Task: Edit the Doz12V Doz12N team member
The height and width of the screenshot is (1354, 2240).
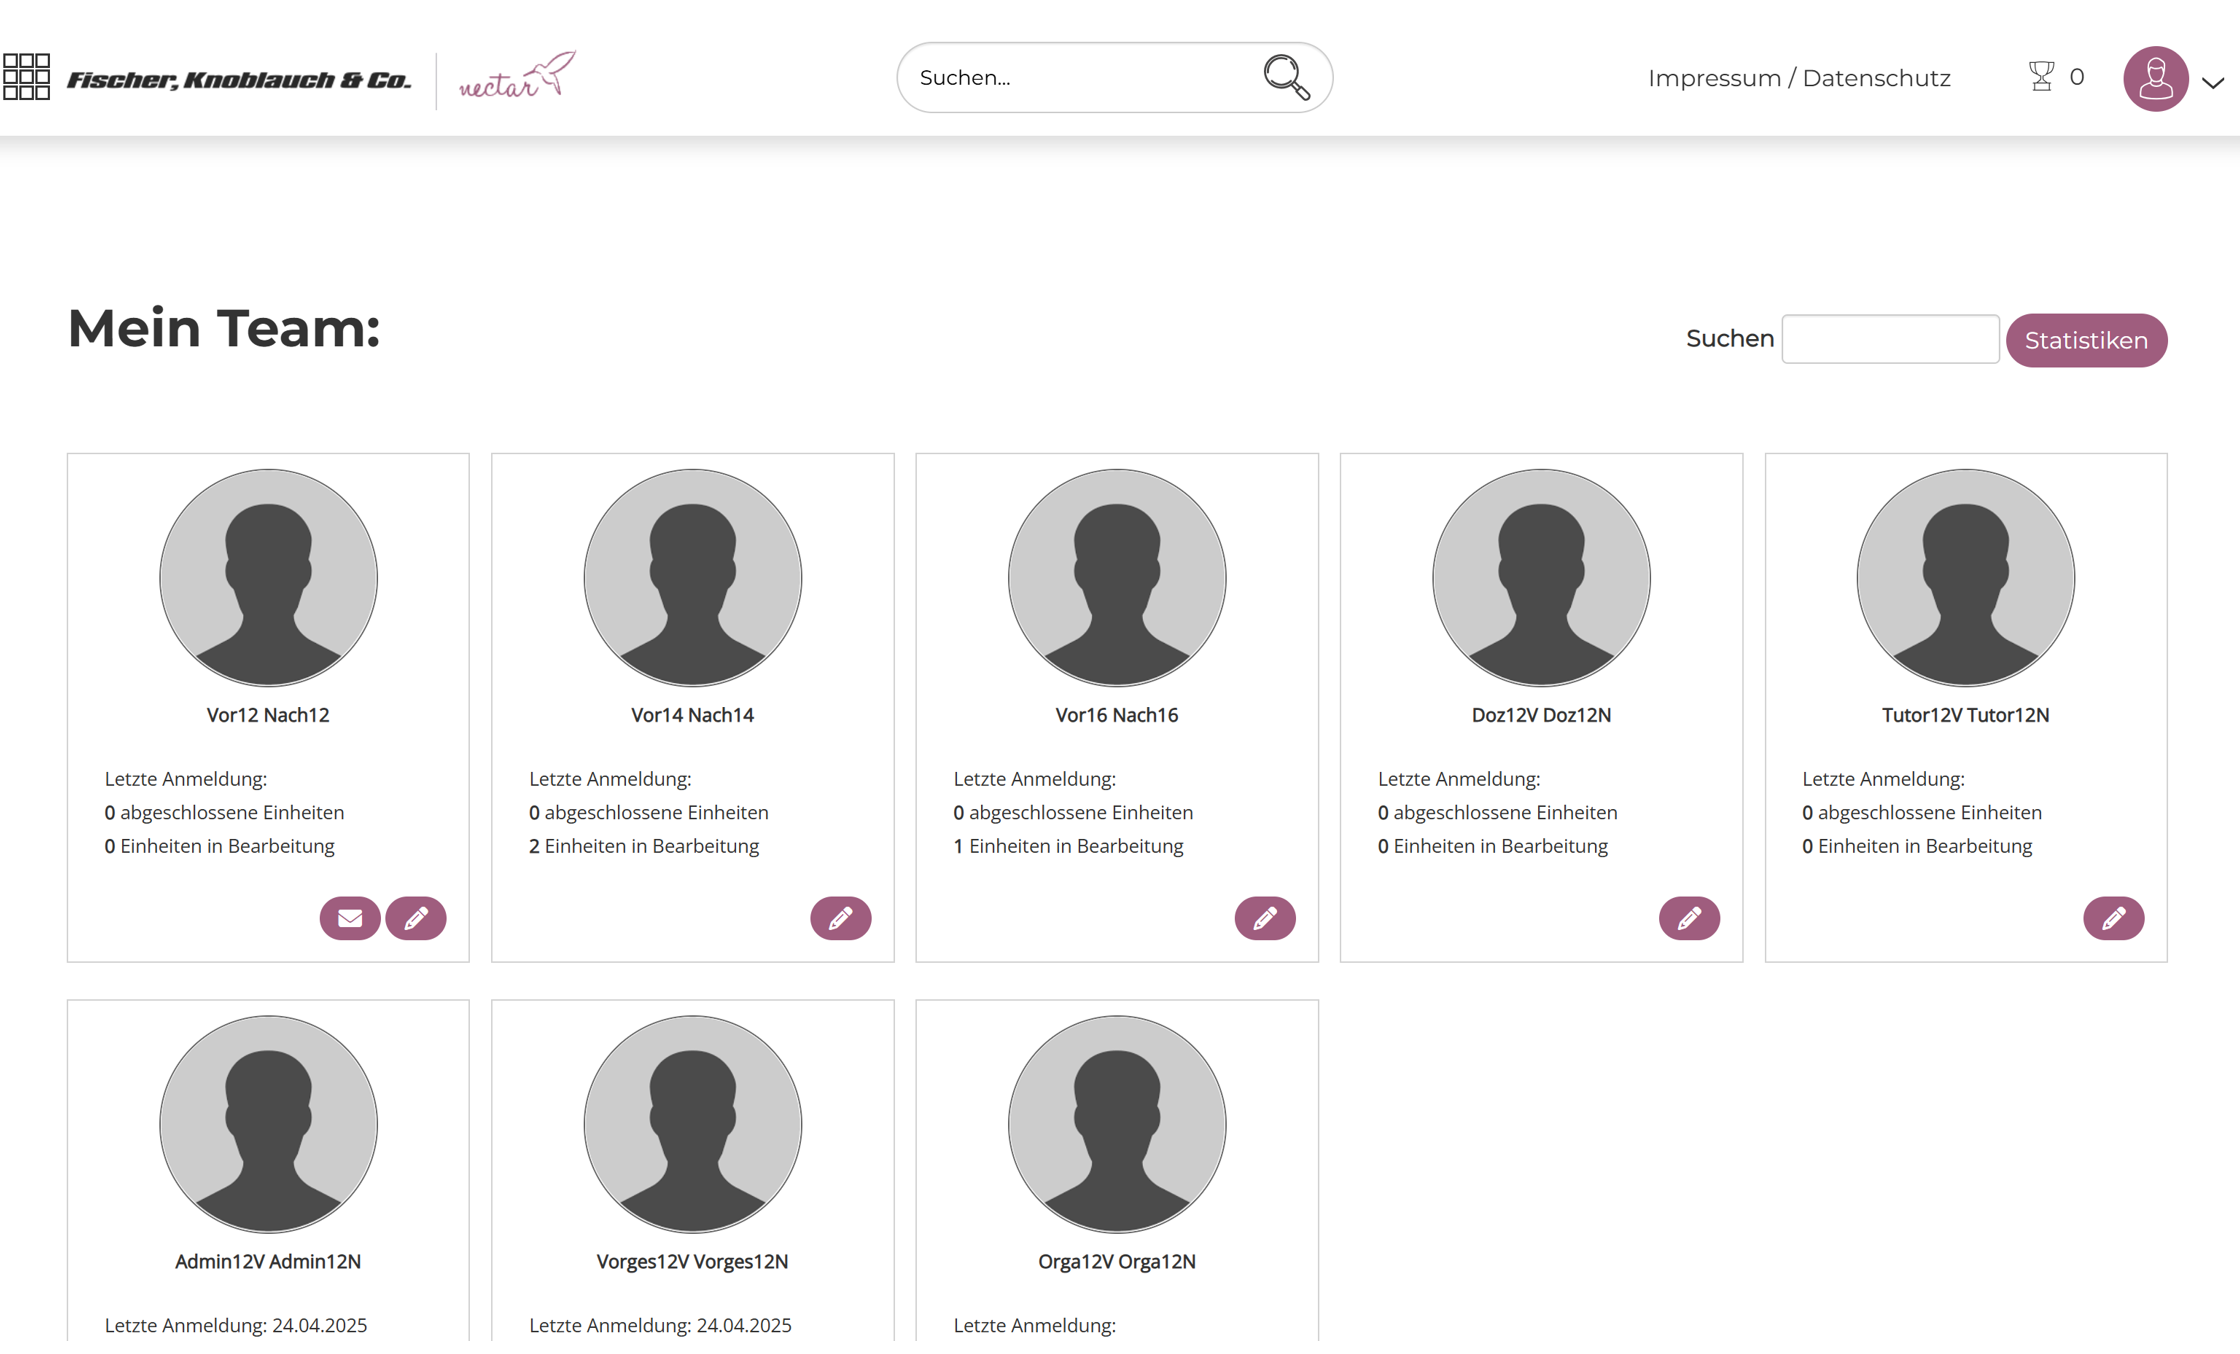Action: [1689, 918]
